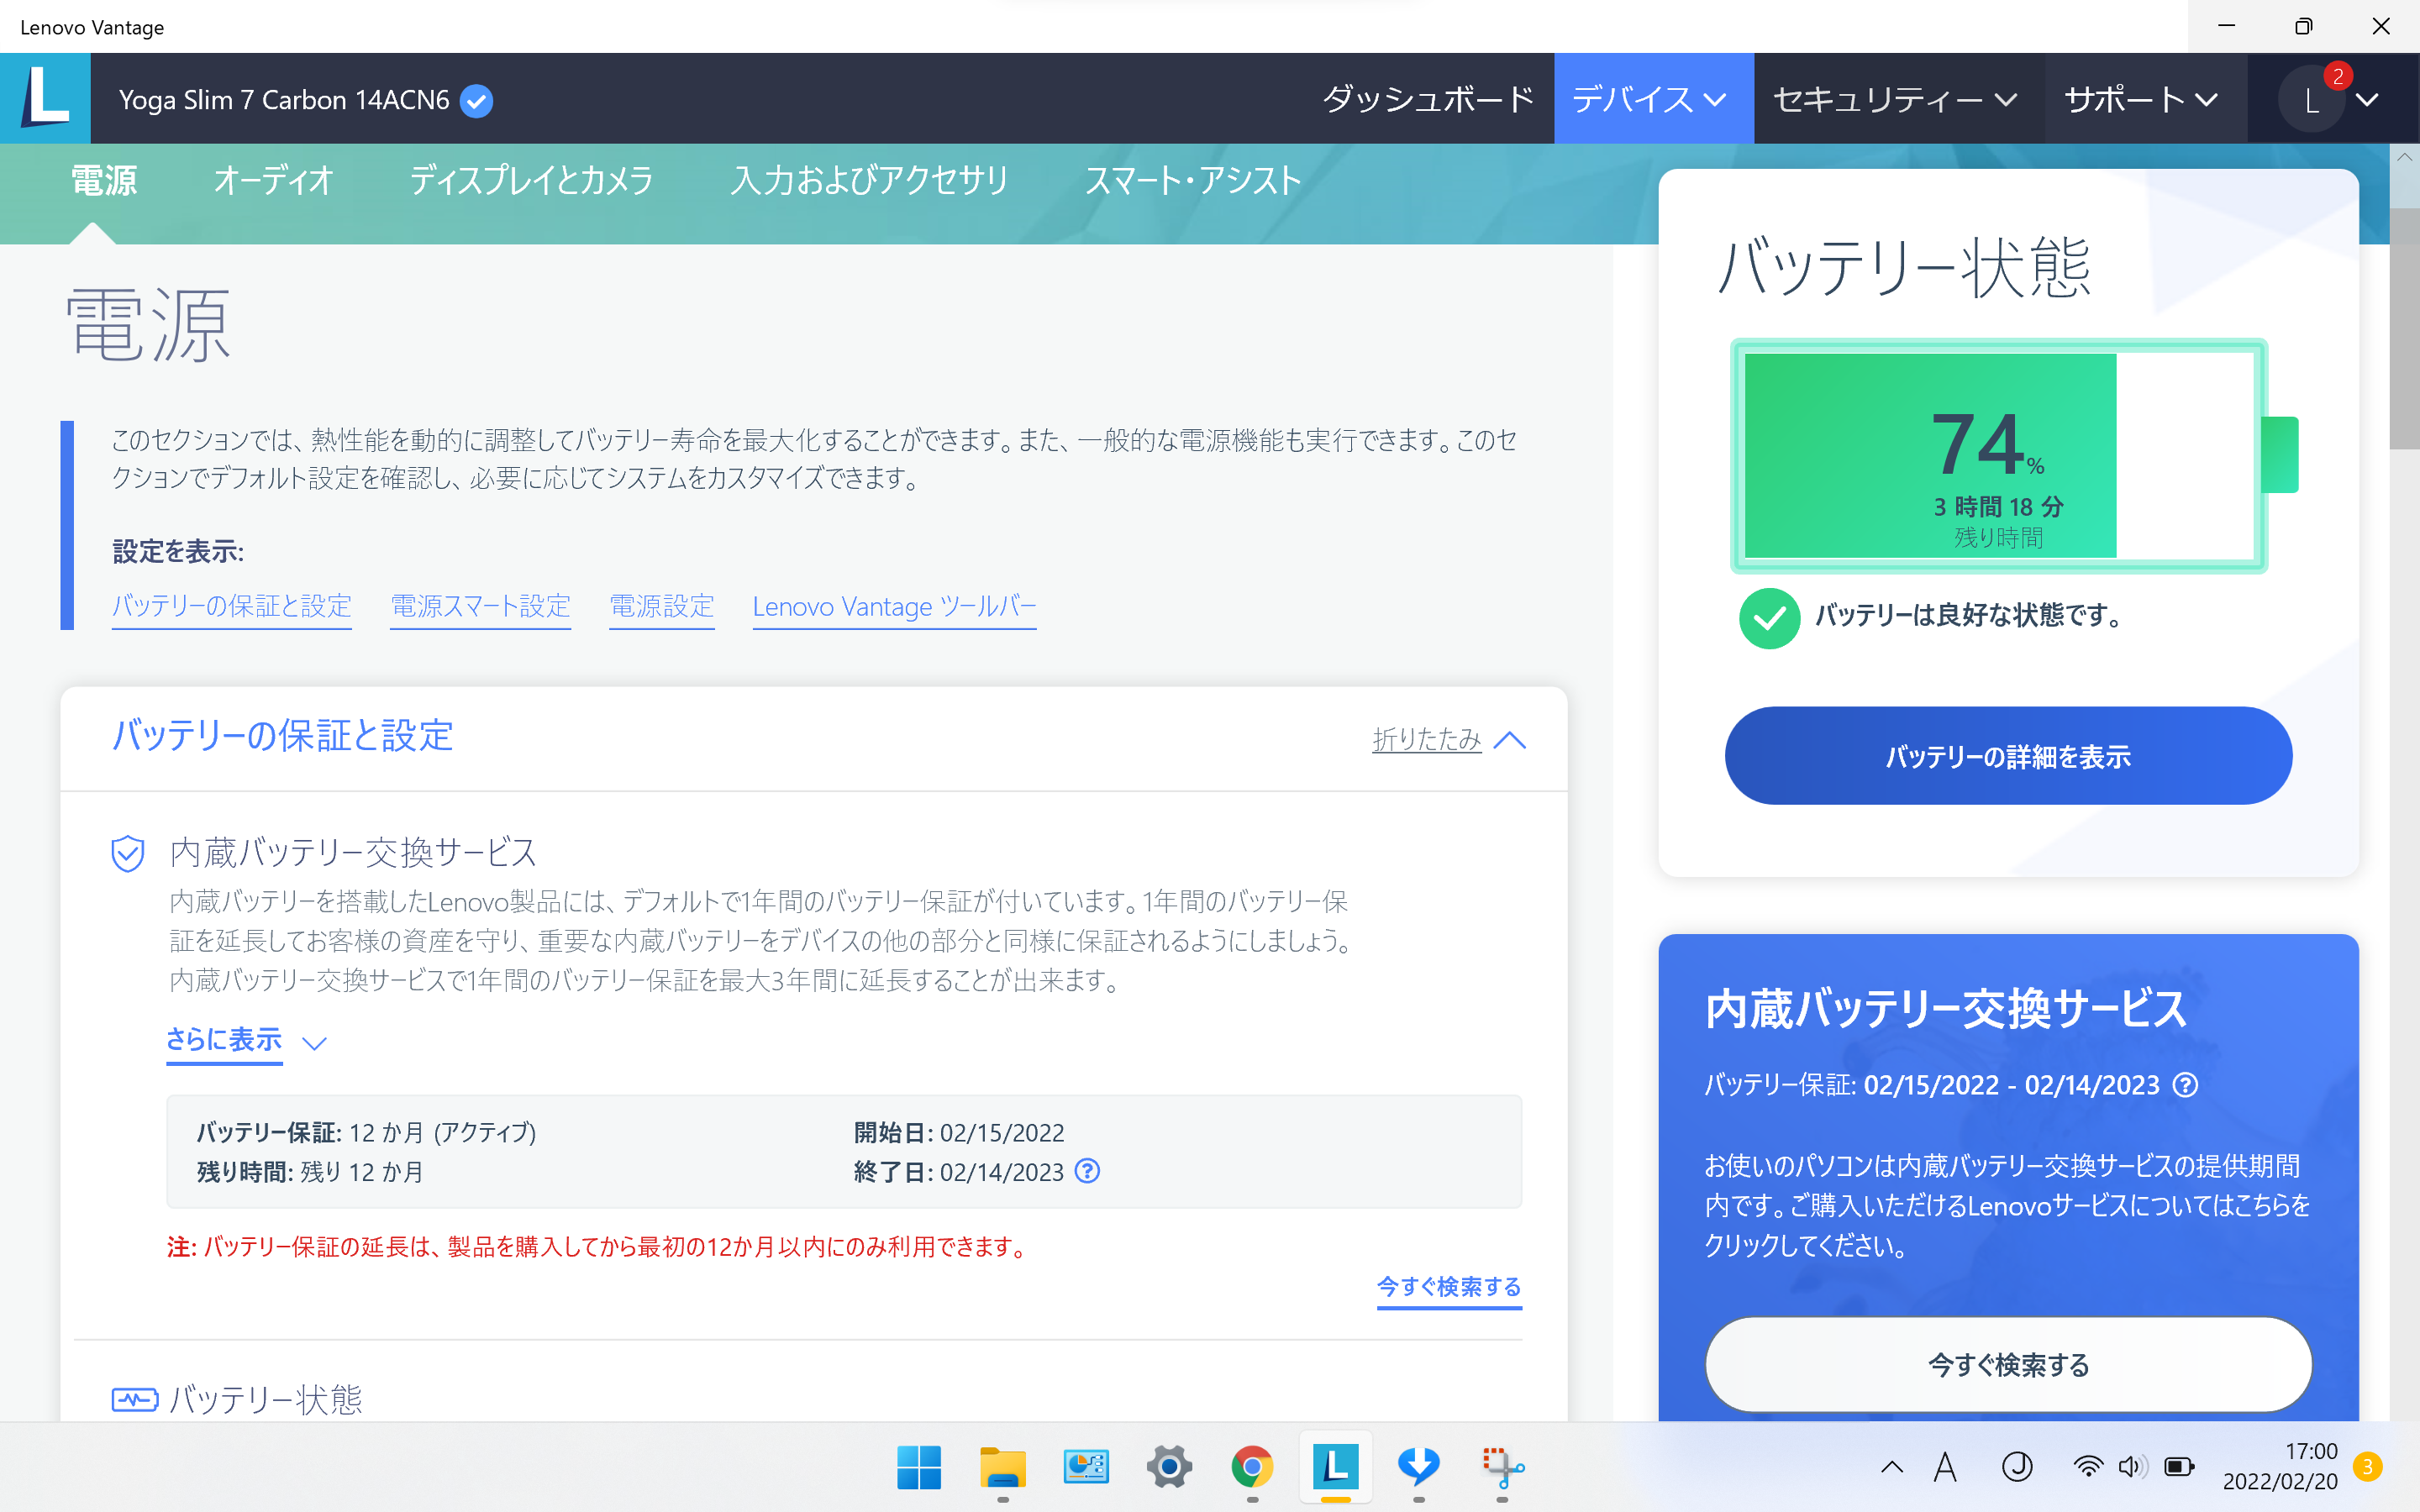Select the 電源 tab
The image size is (2420, 1512).
pos(103,181)
